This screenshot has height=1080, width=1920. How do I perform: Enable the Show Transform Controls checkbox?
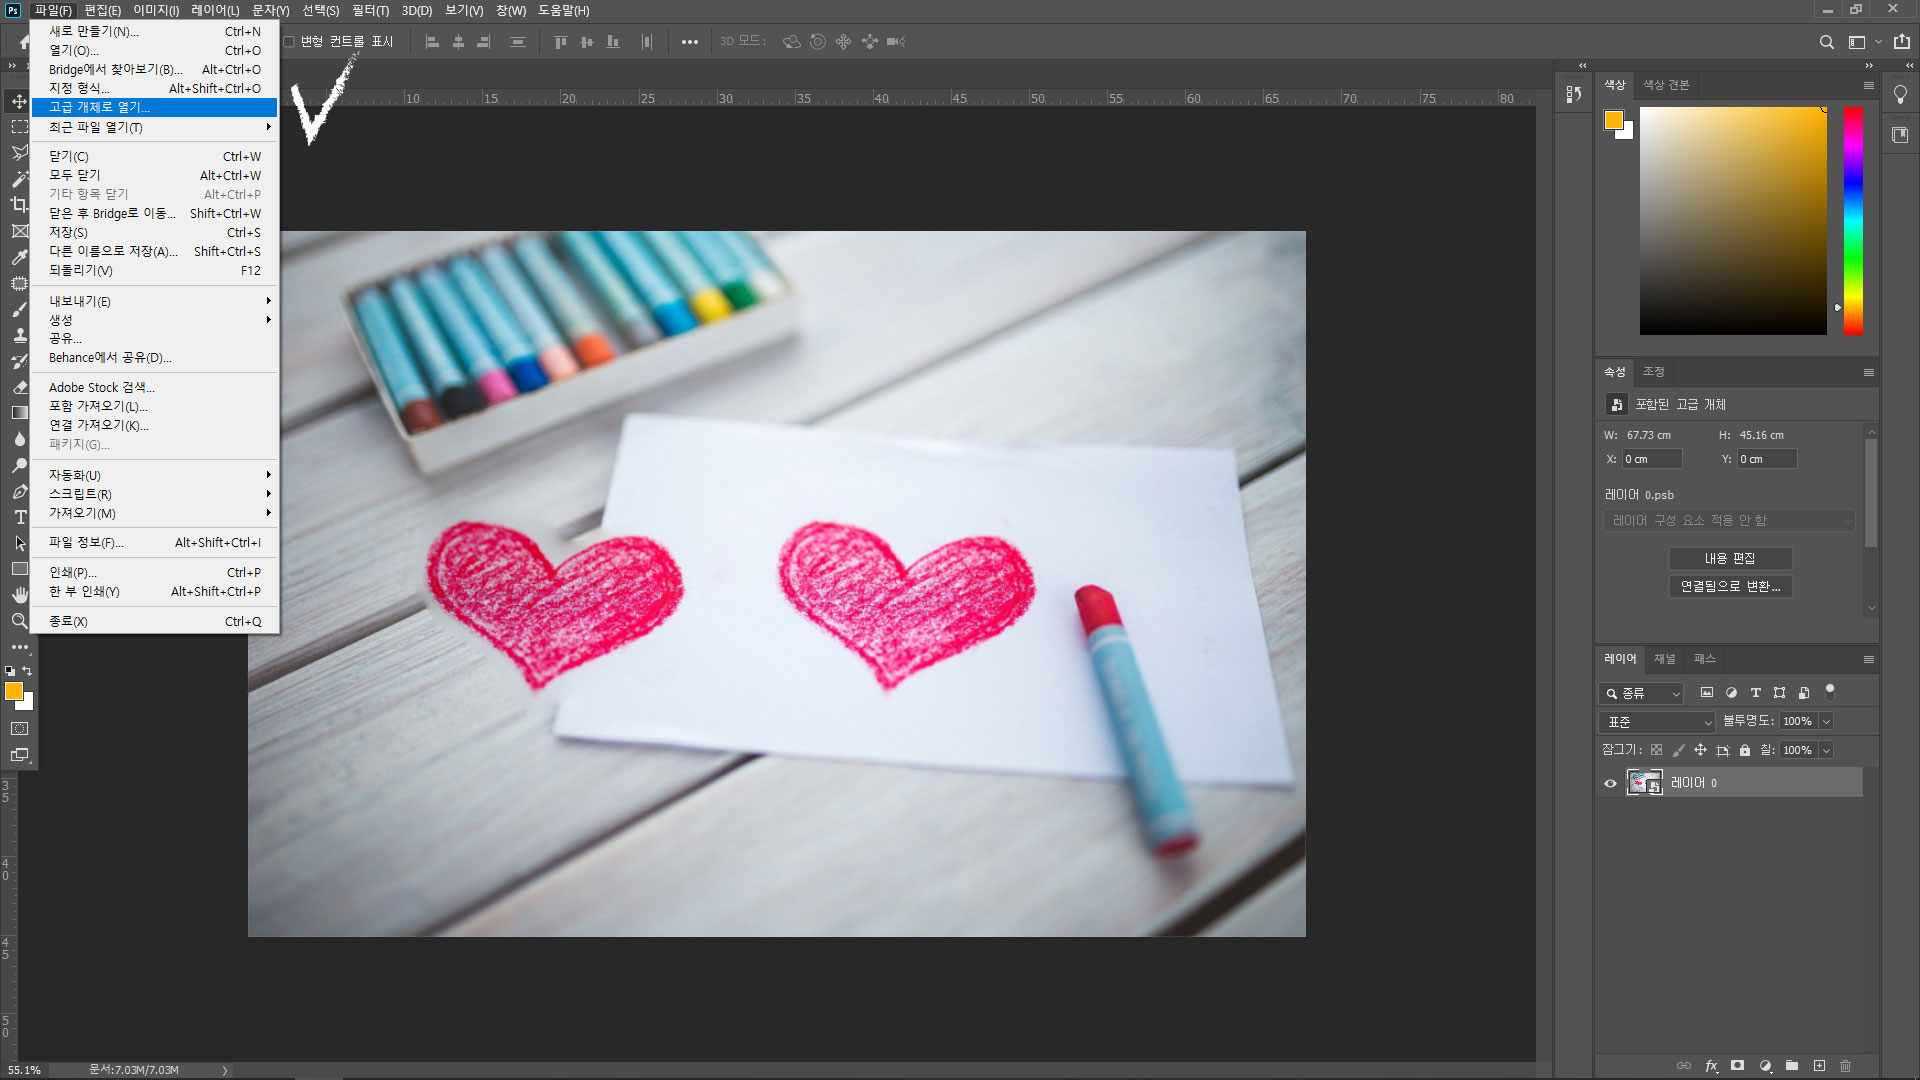coord(289,42)
